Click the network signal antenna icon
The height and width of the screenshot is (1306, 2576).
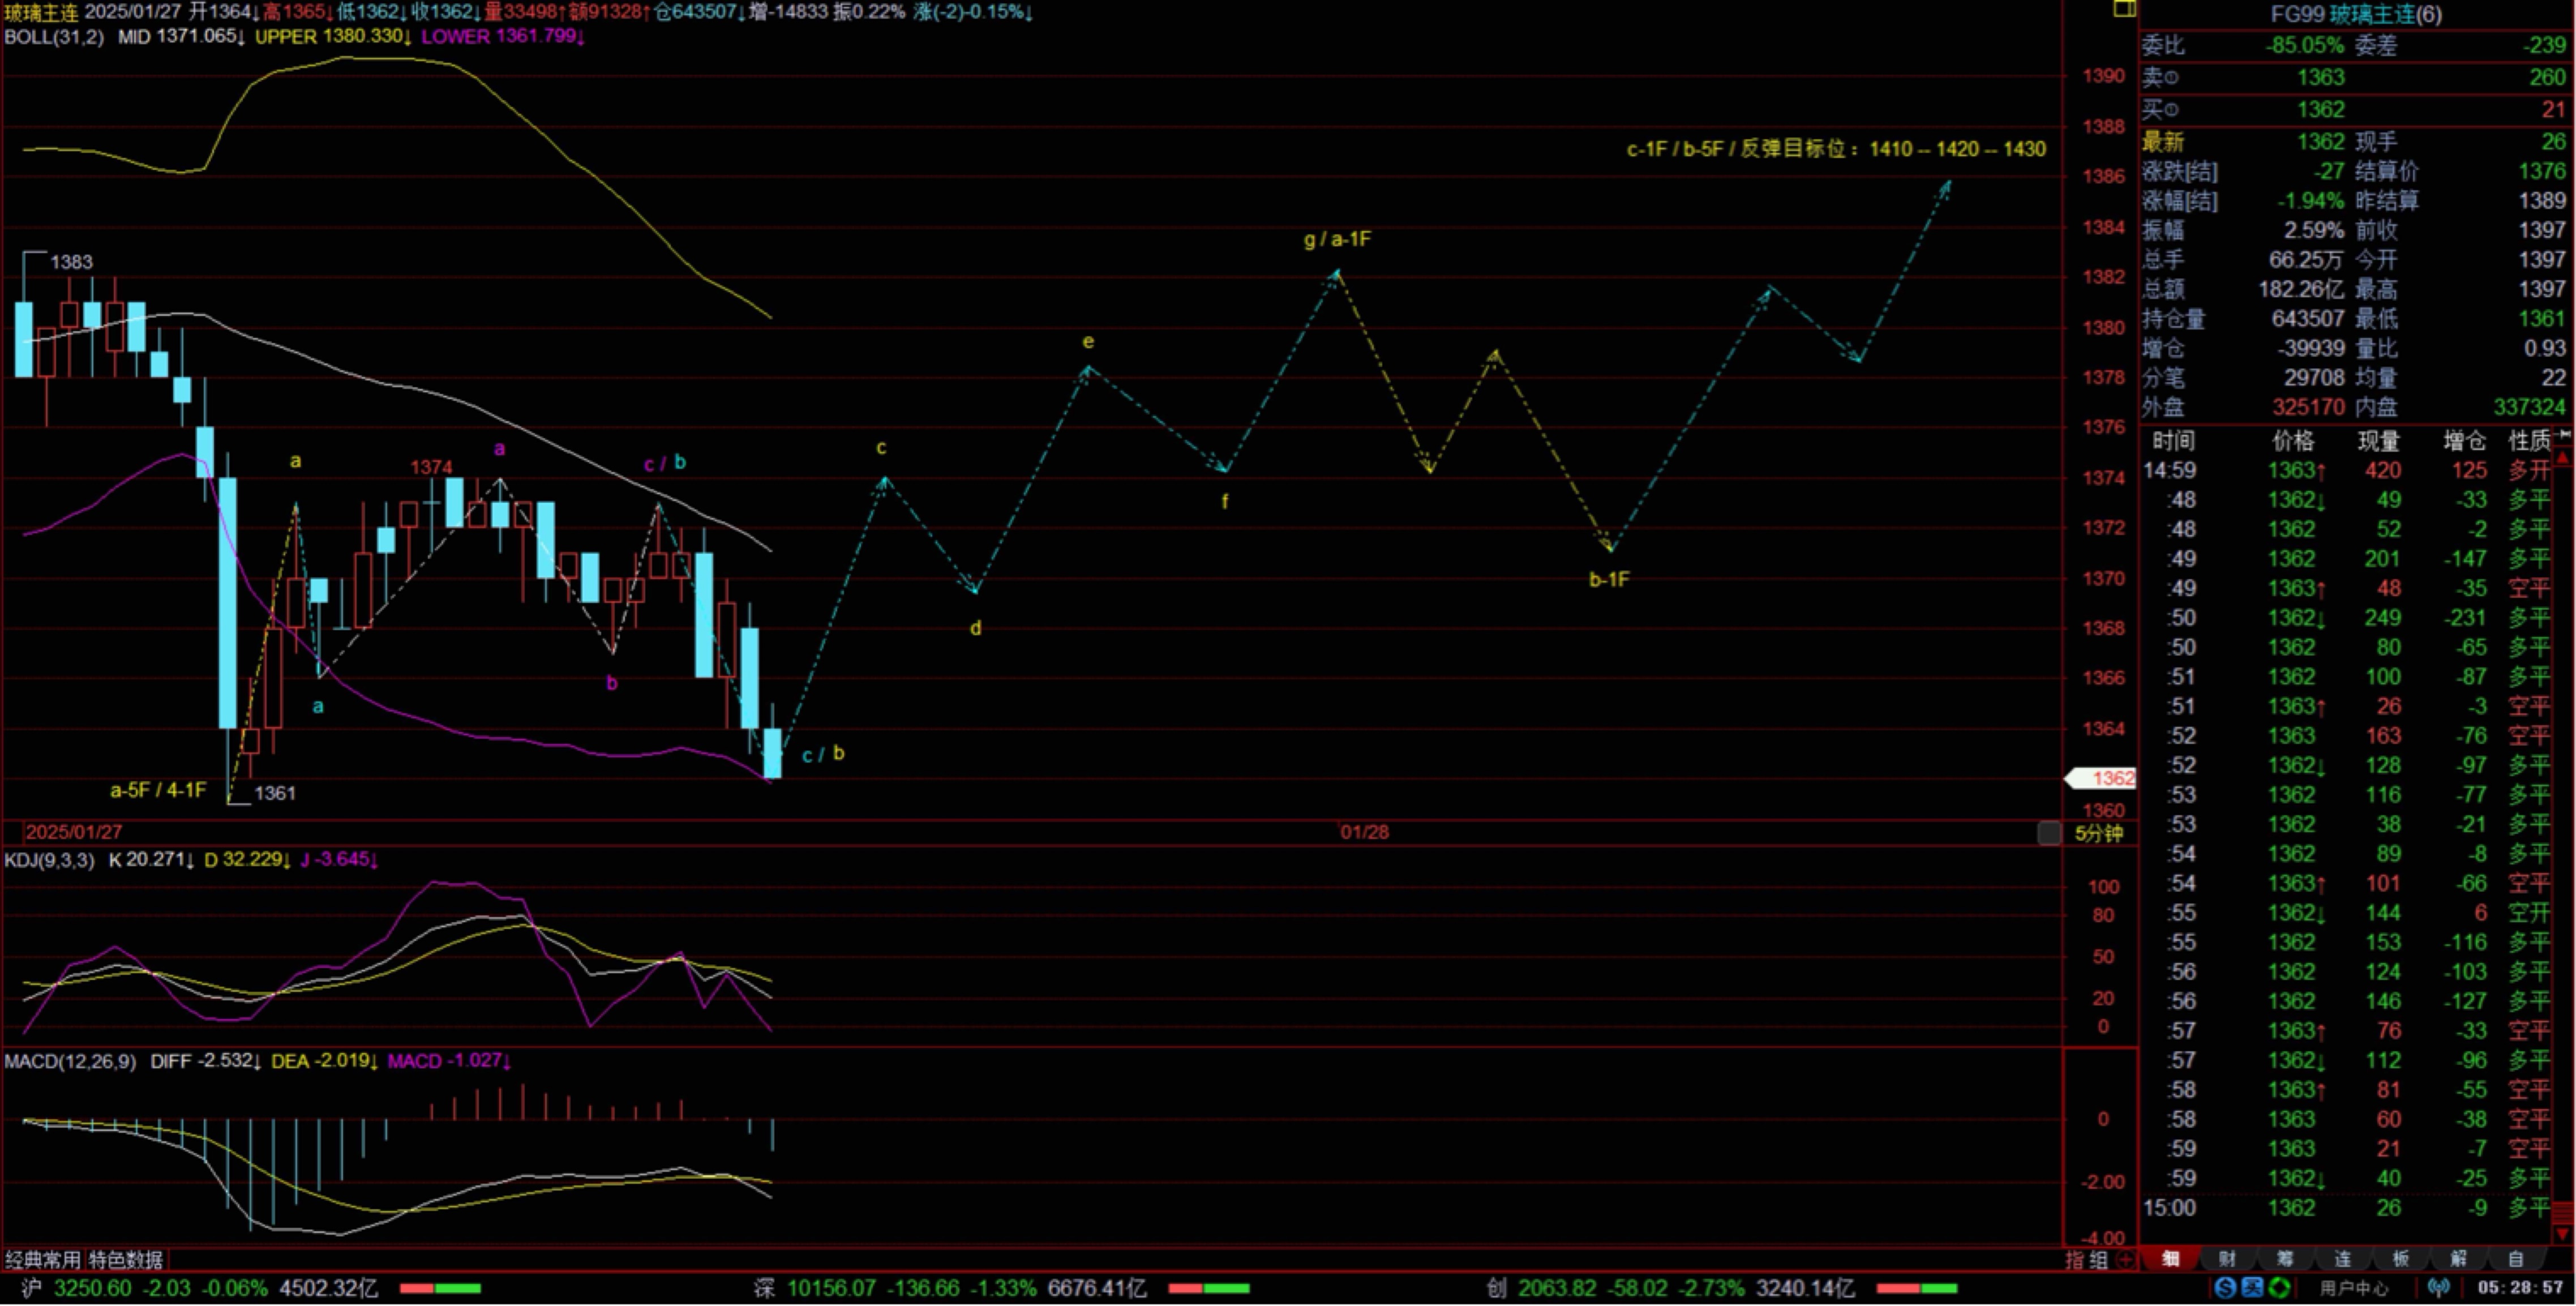coord(2439,1288)
